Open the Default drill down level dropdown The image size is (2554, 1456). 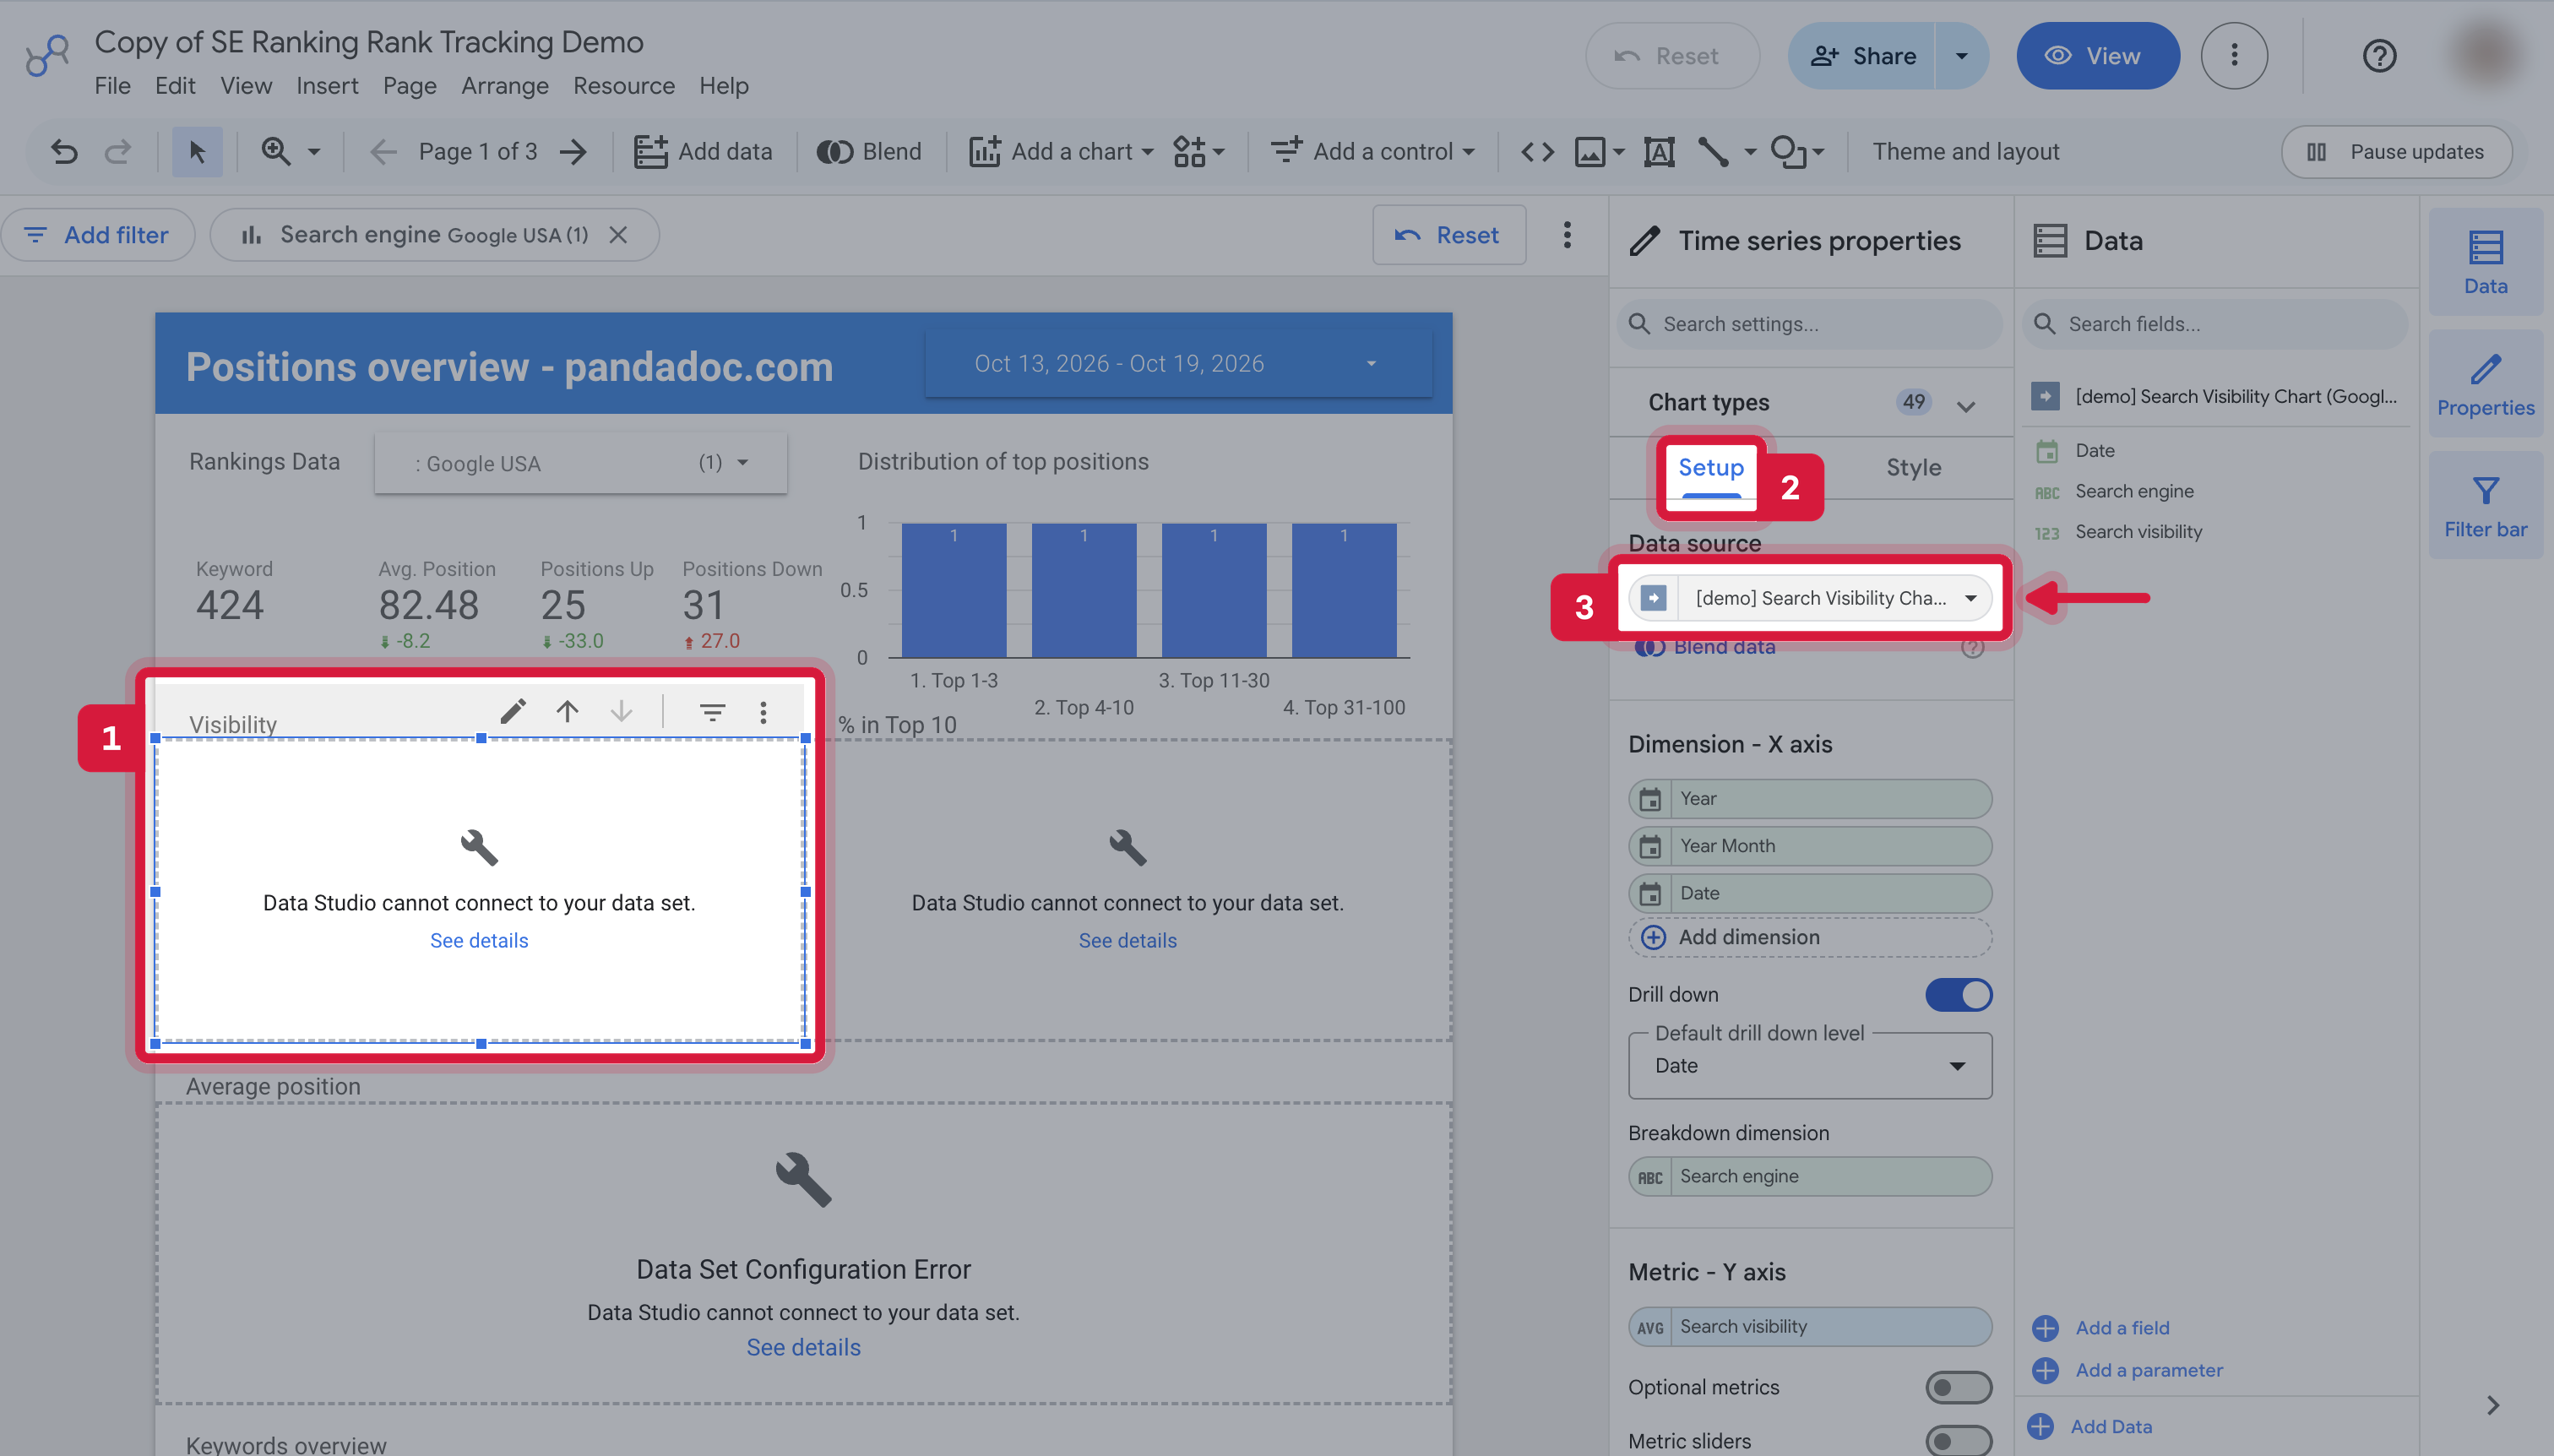(x=1810, y=1066)
